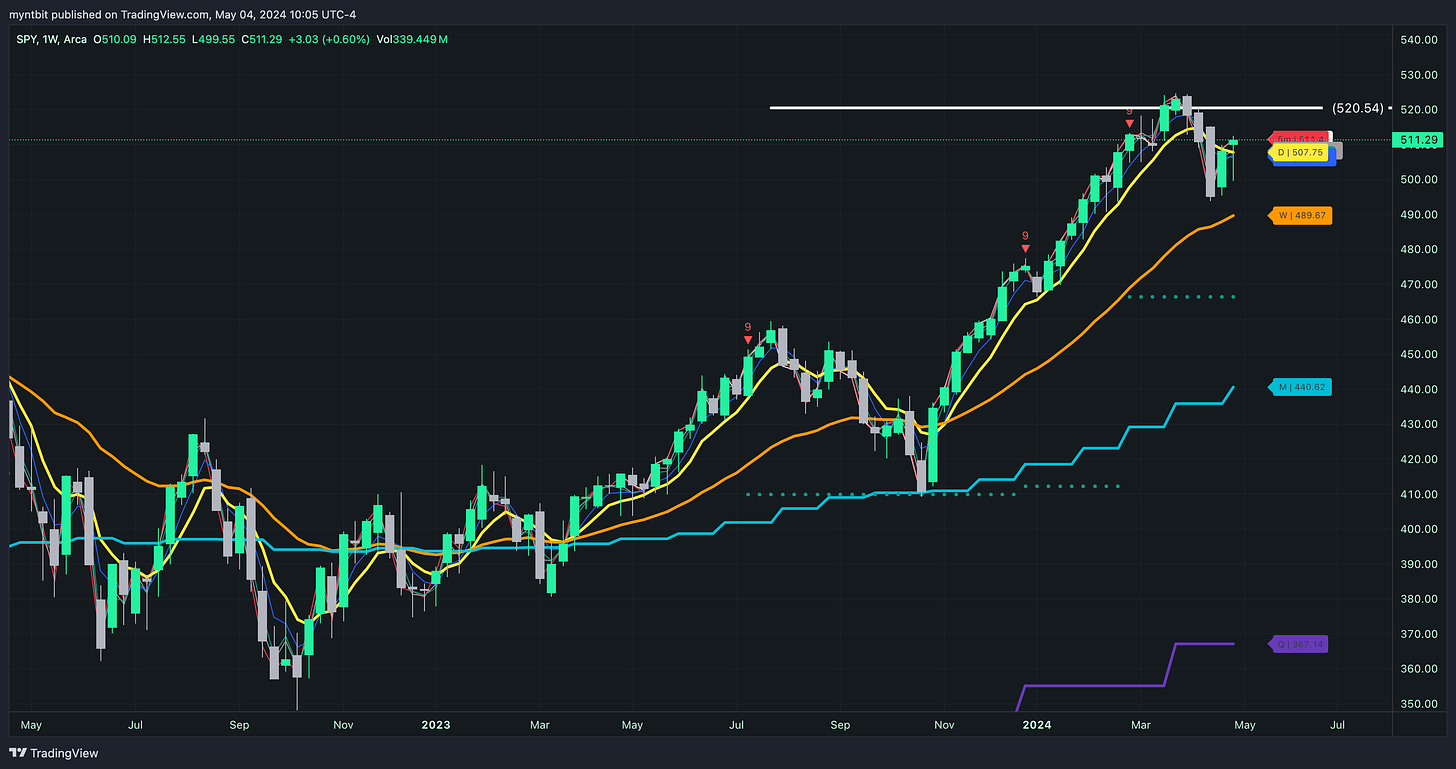Click the 390.00 price axis label
The image size is (1456, 769).
click(x=1418, y=565)
